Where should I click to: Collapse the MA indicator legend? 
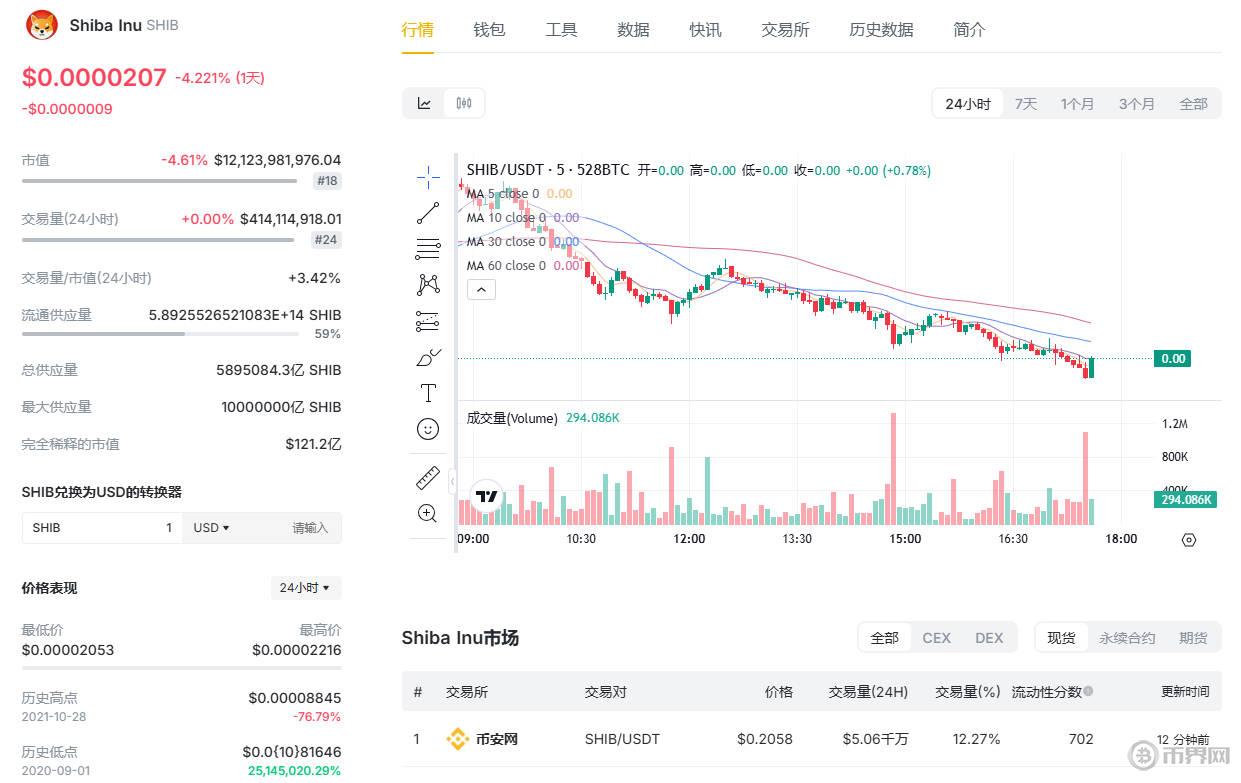(x=481, y=290)
